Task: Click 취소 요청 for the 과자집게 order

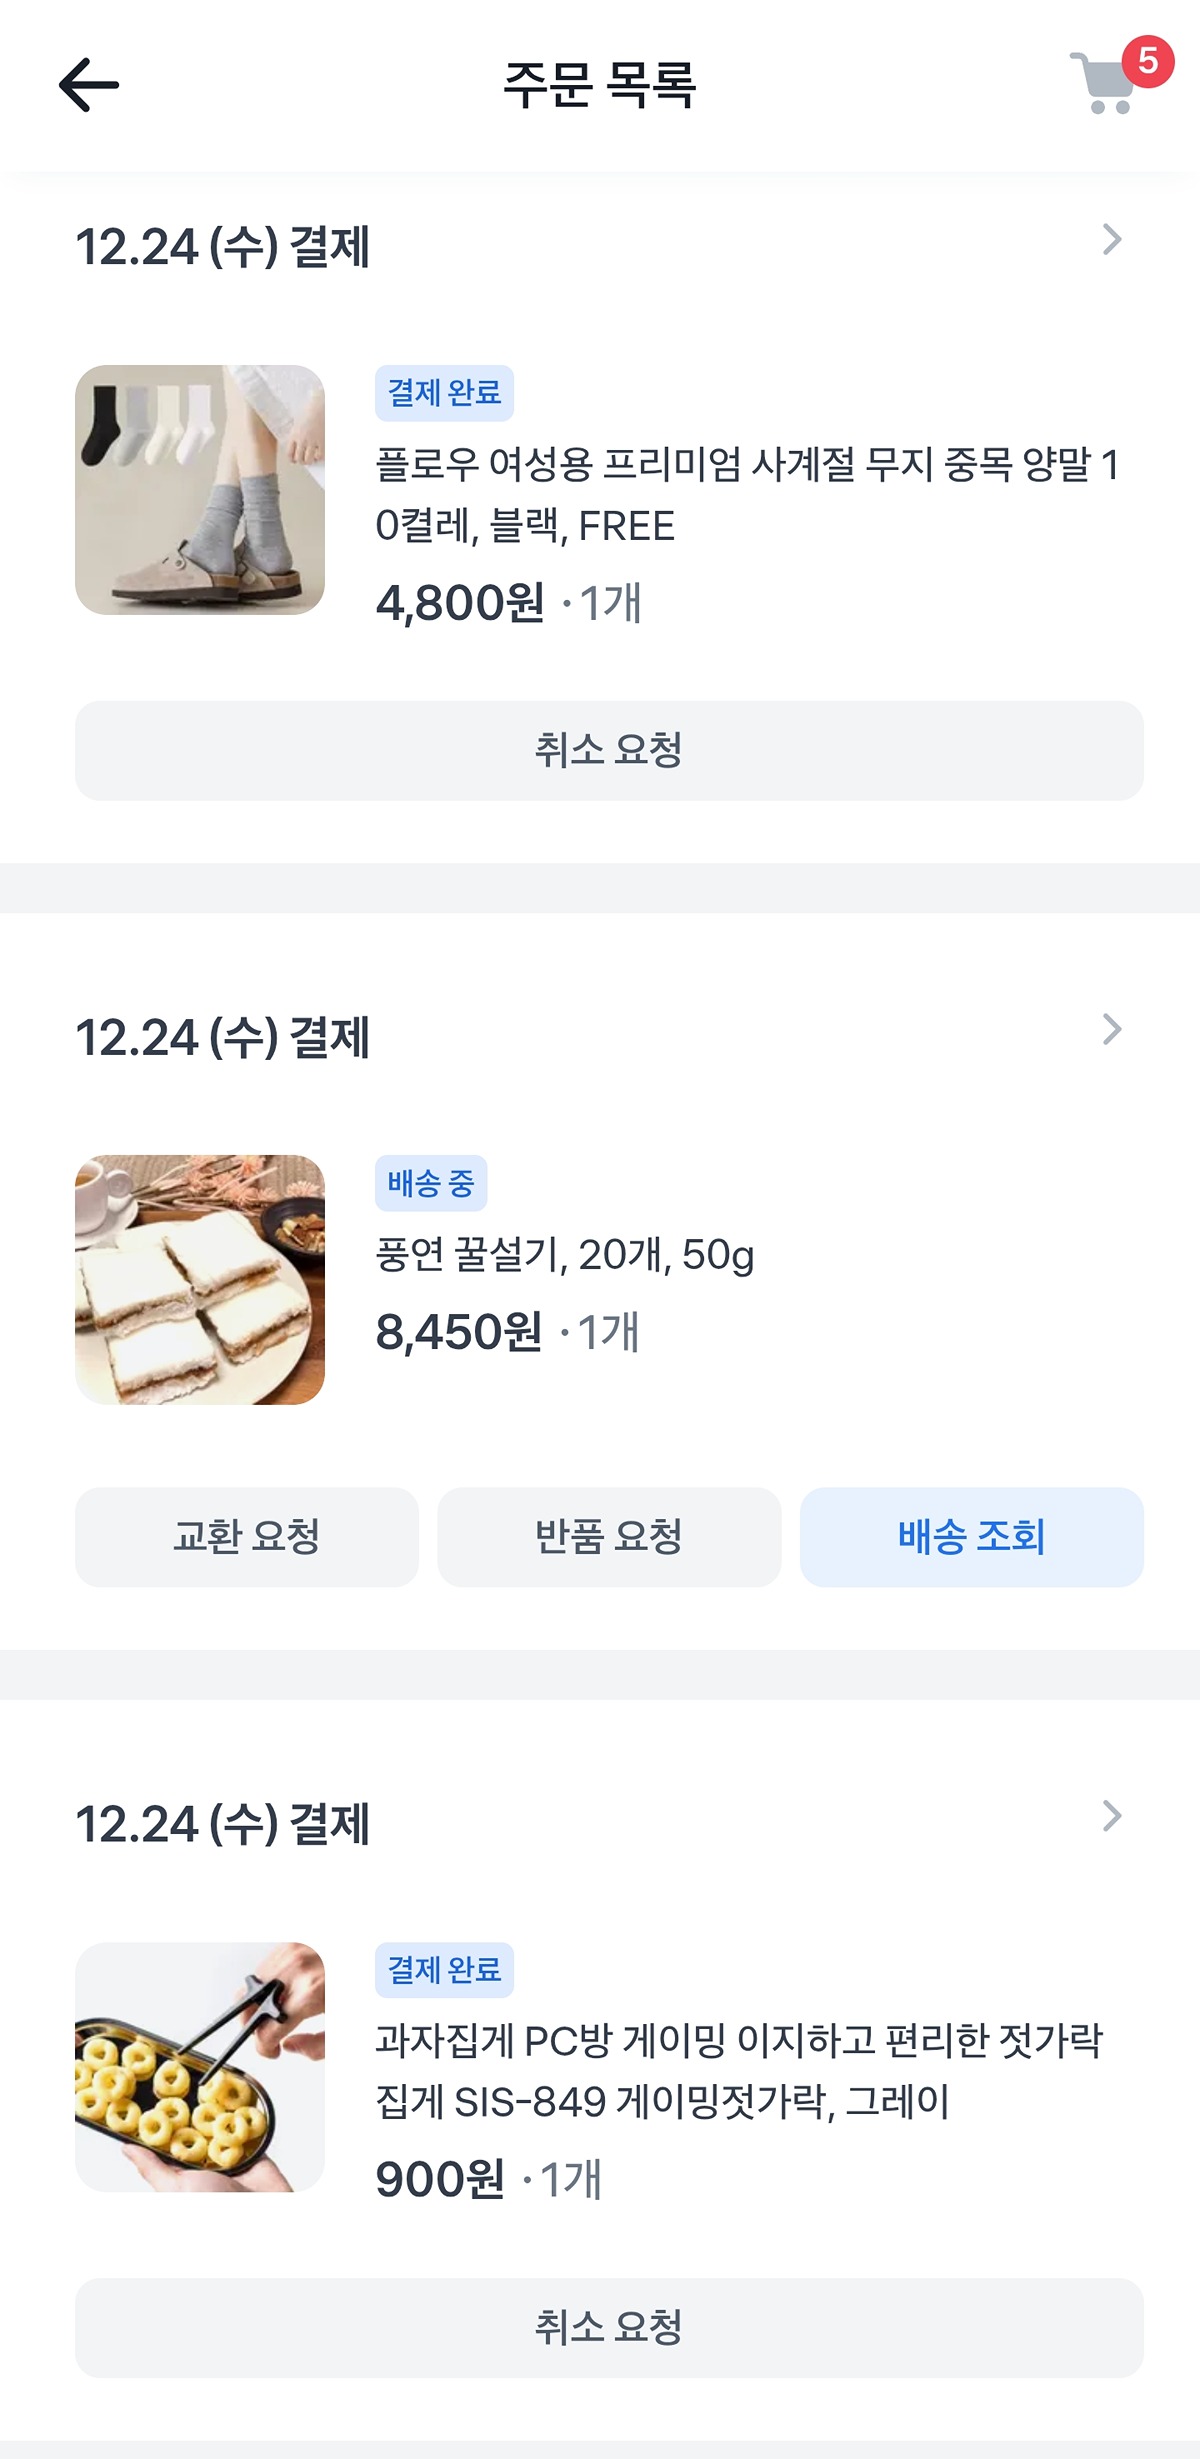Action: 609,2327
